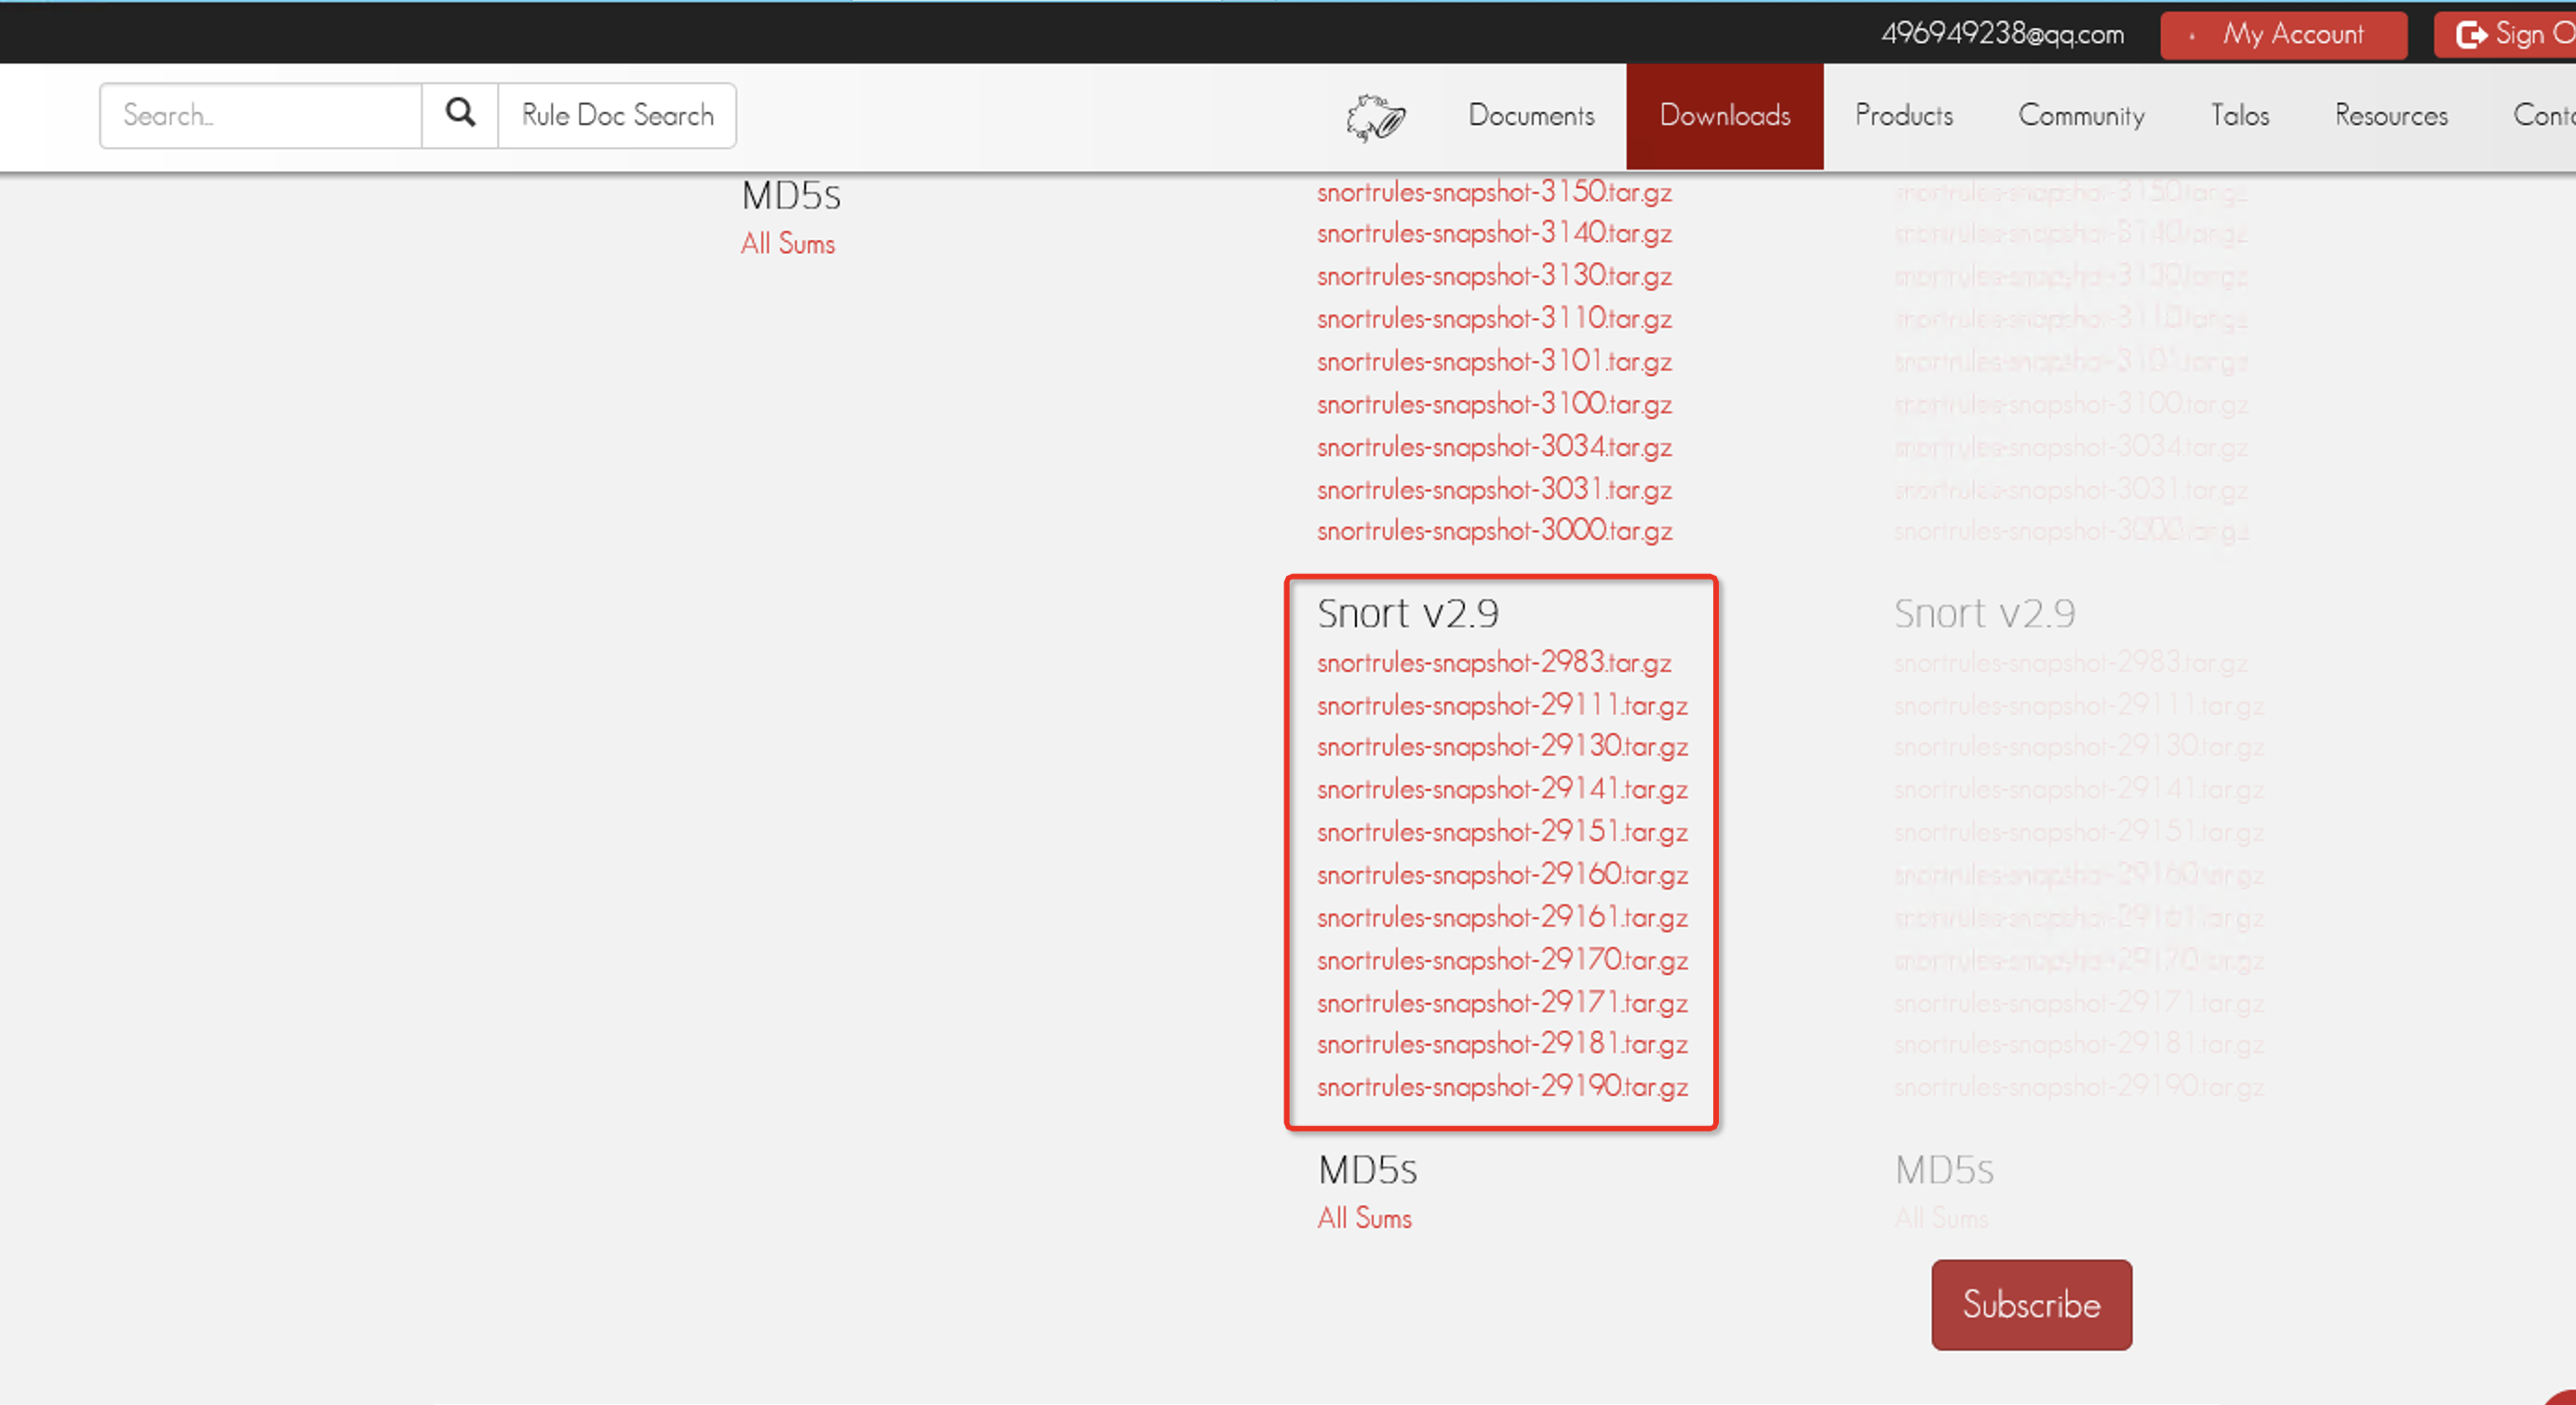Open the Downloads menu
This screenshot has width=2576, height=1405.
coord(1724,116)
